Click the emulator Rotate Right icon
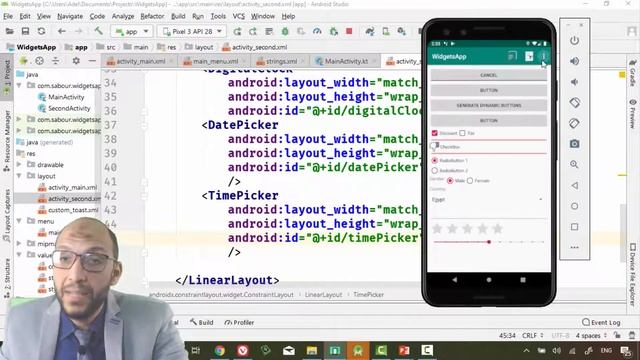 [x=574, y=123]
